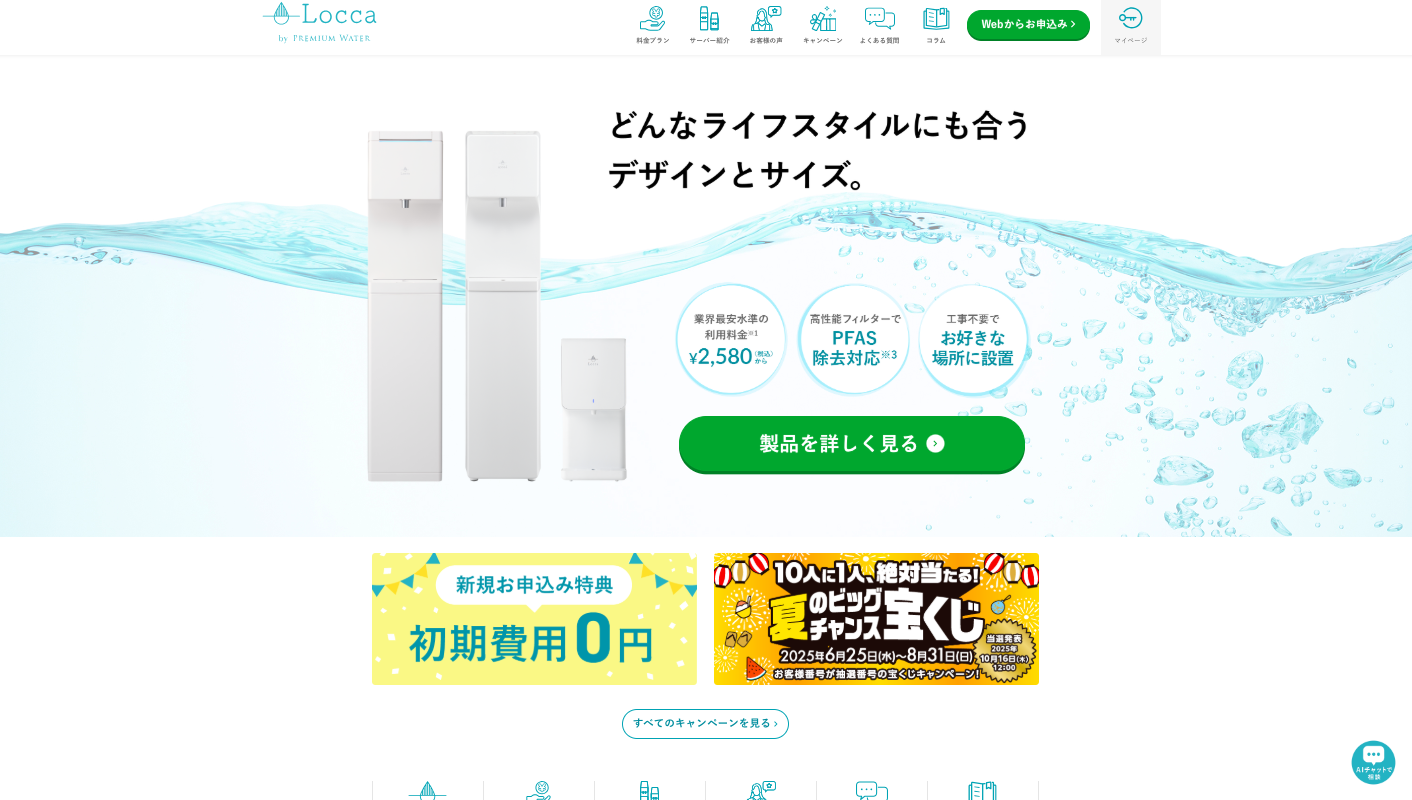Open 夏のビッグチャンス宝くじ campaign banner

pyautogui.click(x=876, y=619)
